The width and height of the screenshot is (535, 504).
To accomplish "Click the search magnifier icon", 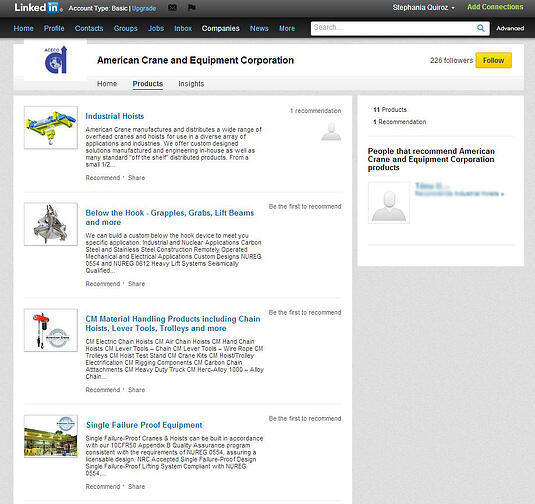I will (x=481, y=28).
